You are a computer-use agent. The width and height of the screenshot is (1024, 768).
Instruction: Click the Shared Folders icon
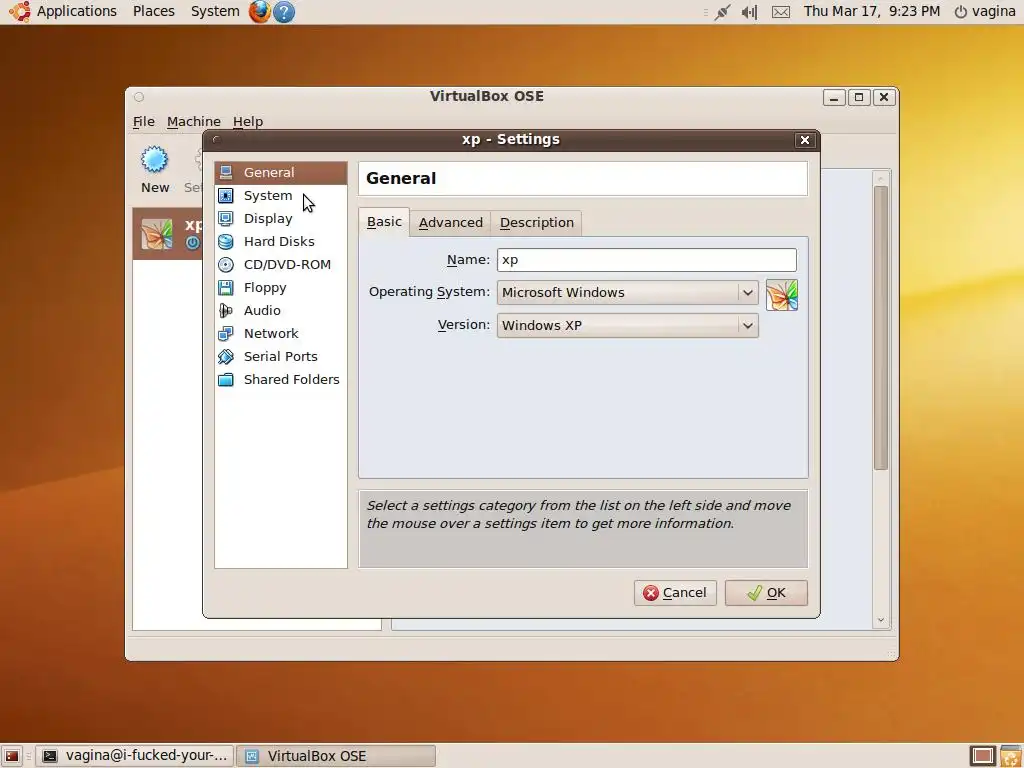(226, 379)
